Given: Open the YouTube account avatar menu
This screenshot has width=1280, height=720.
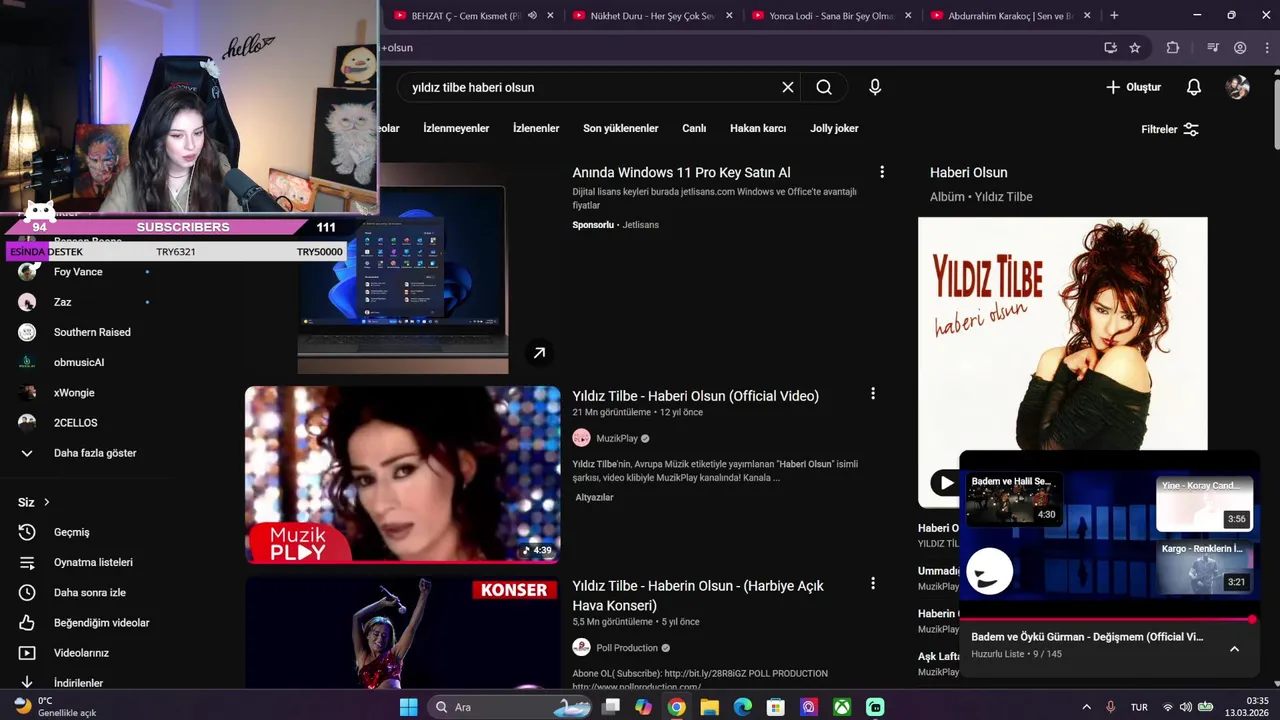Looking at the screenshot, I should tap(1237, 87).
